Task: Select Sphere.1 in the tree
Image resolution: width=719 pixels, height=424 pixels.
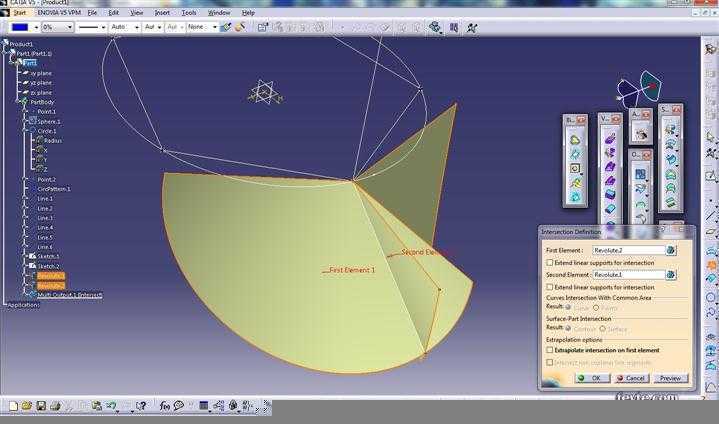Action: point(49,122)
